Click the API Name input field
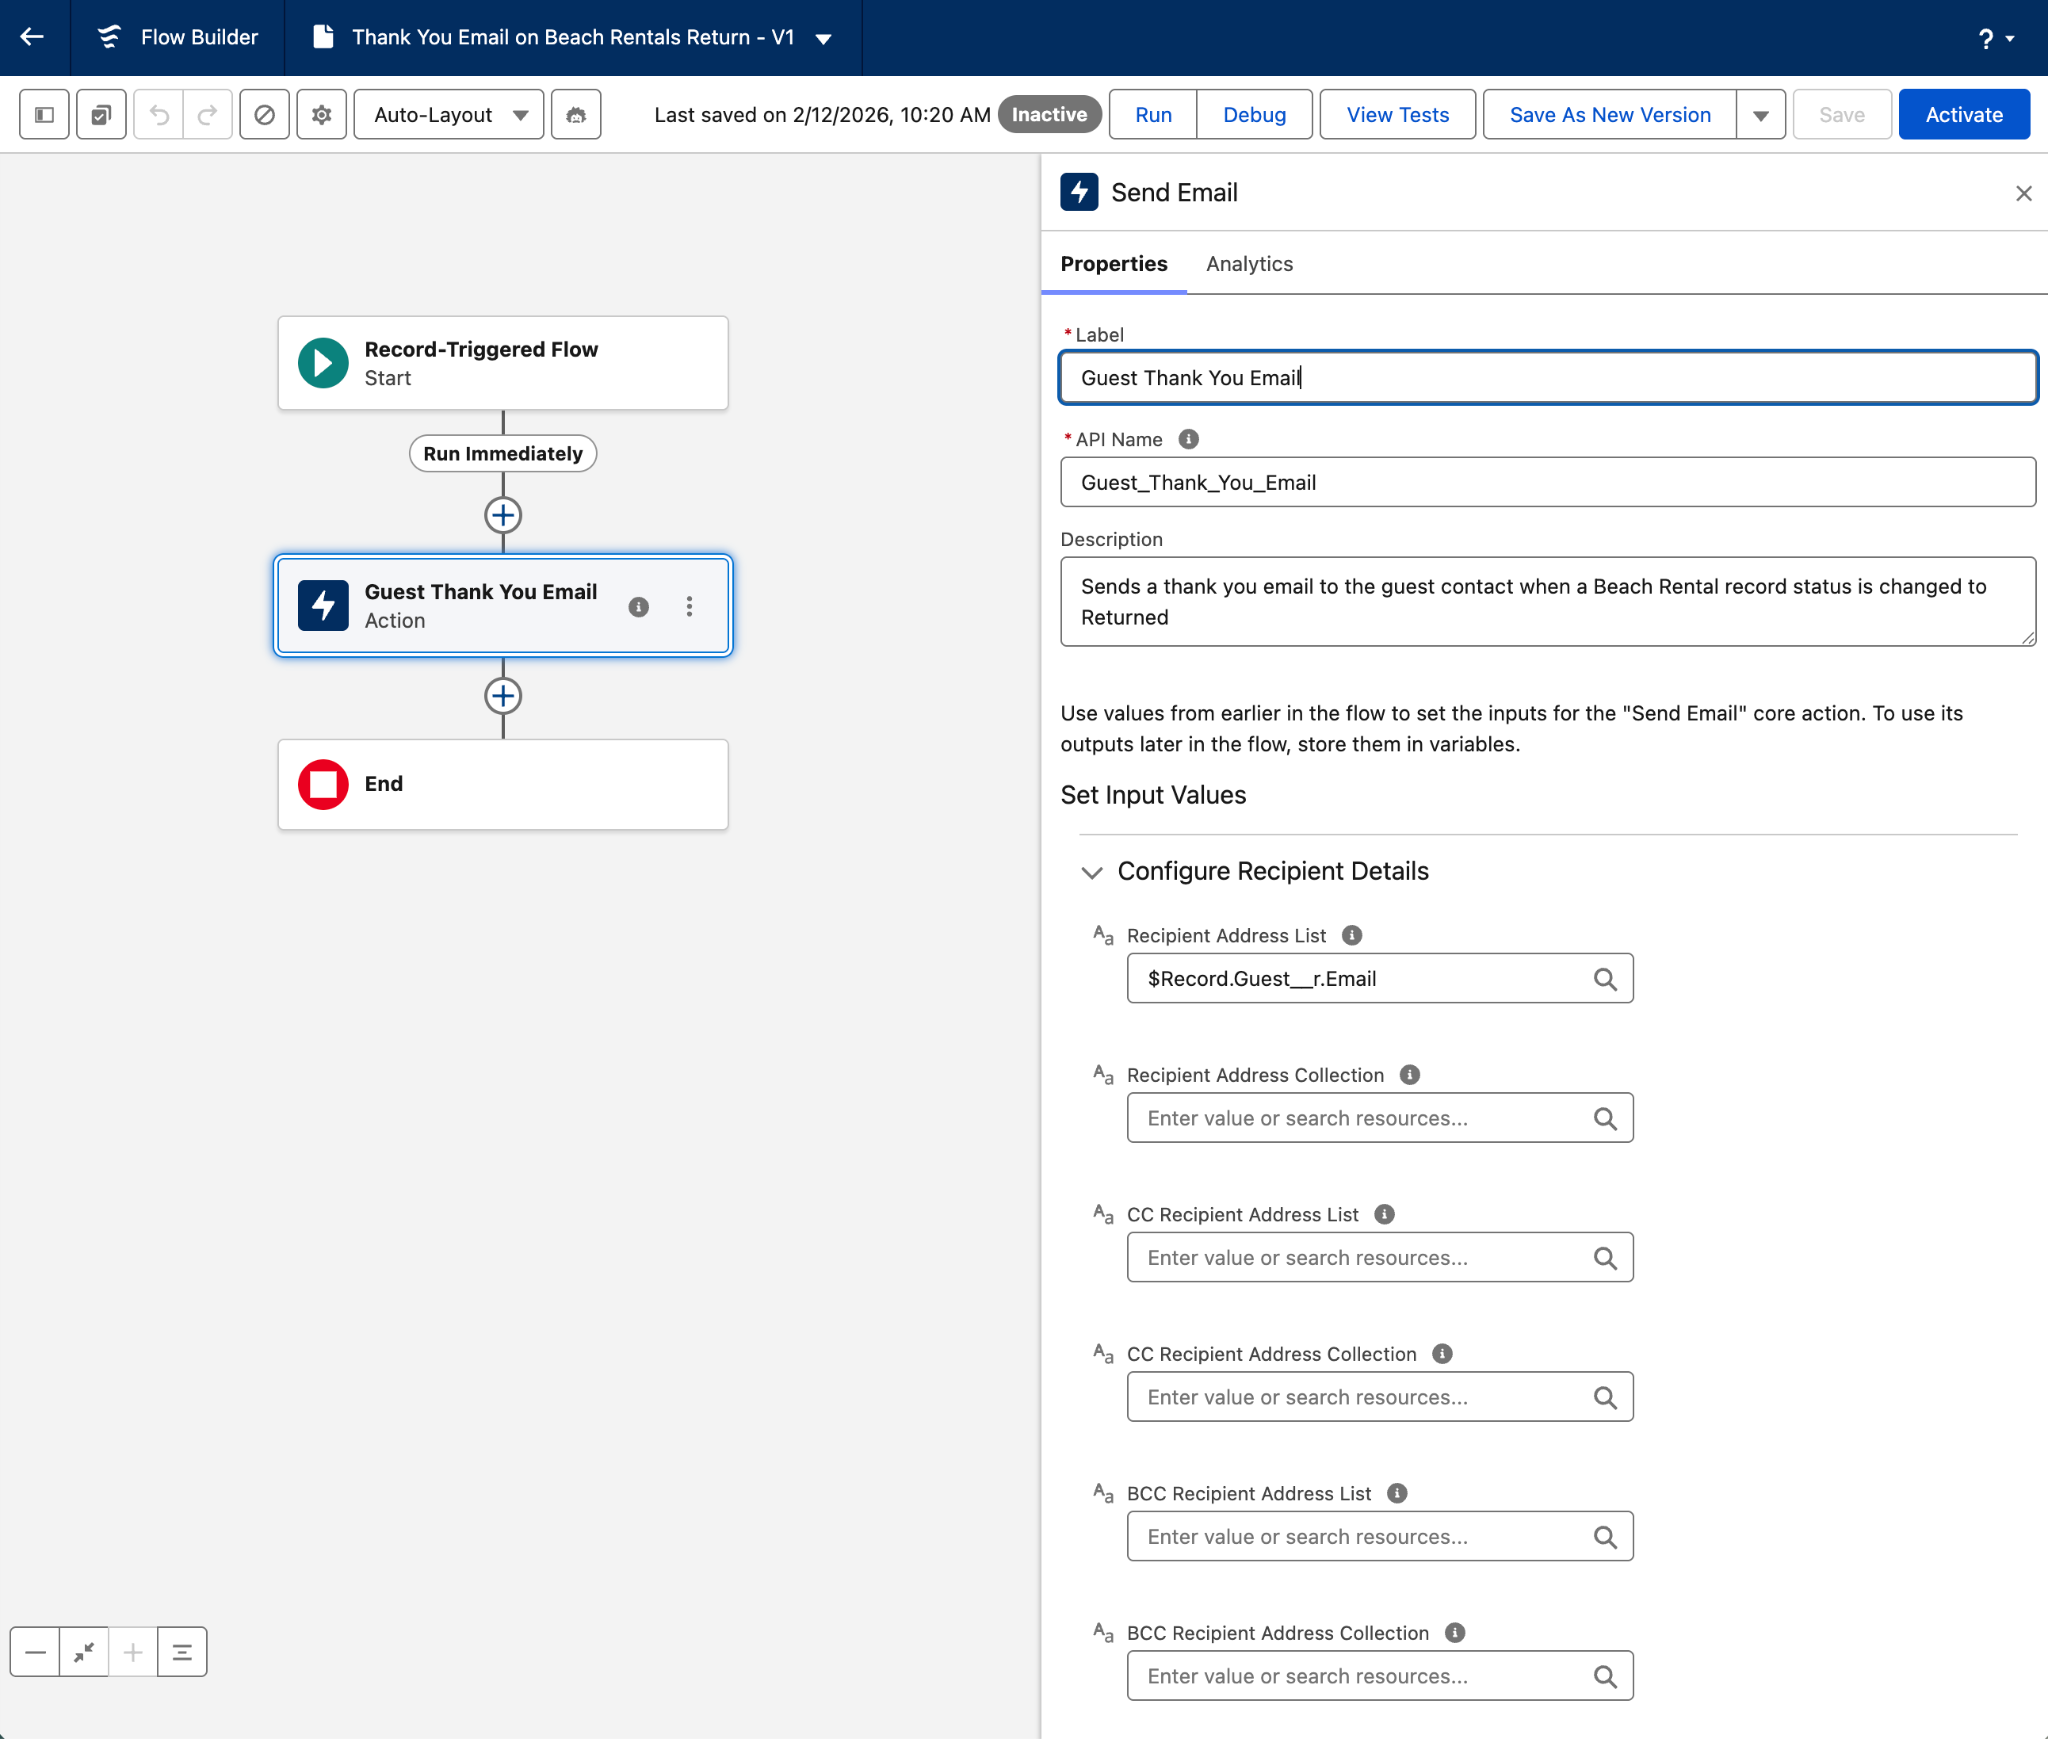Viewport: 2048px width, 1739px height. pyautogui.click(x=1548, y=482)
